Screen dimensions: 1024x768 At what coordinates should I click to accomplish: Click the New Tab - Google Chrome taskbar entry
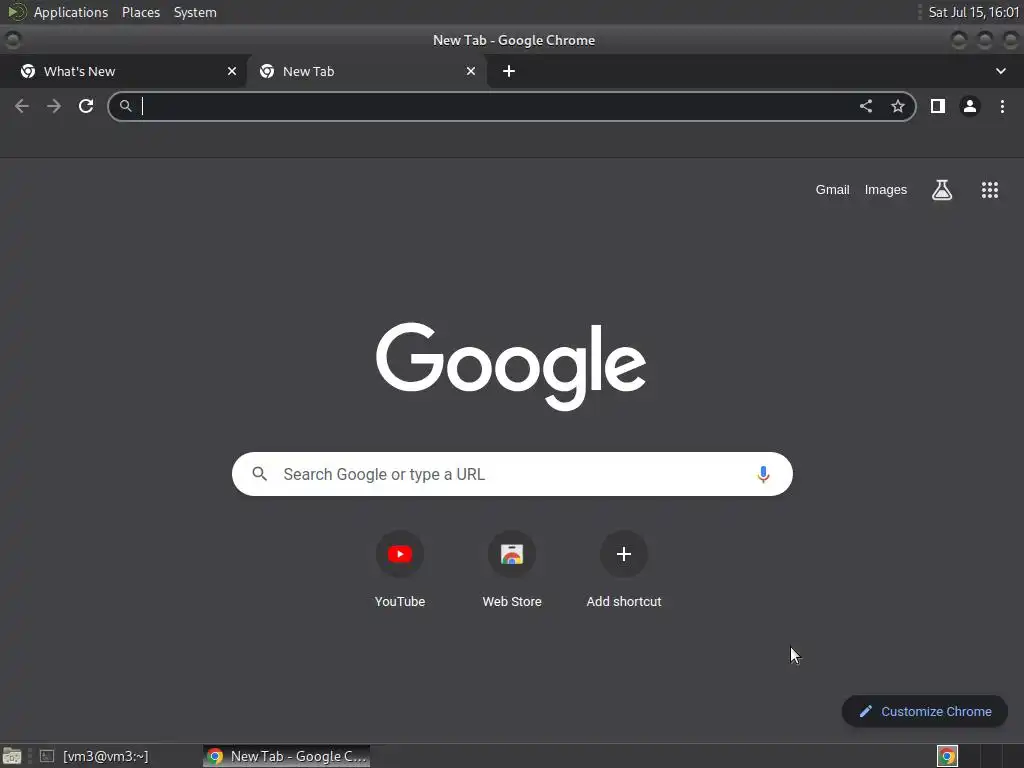coord(287,756)
